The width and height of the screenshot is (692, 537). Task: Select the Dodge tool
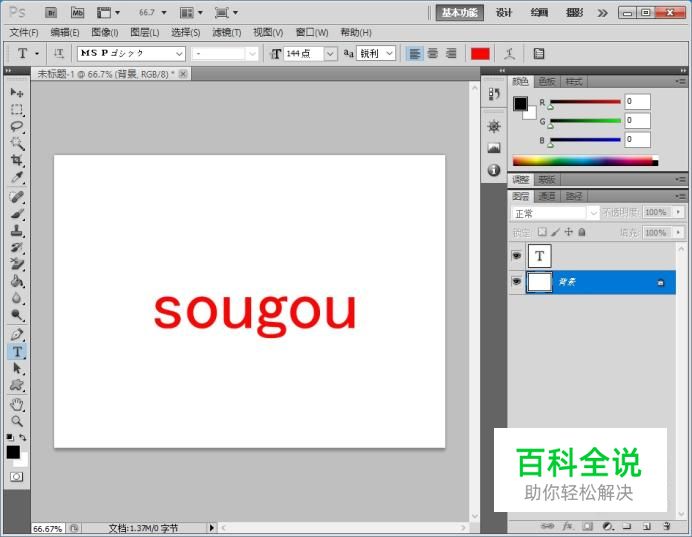[17, 315]
